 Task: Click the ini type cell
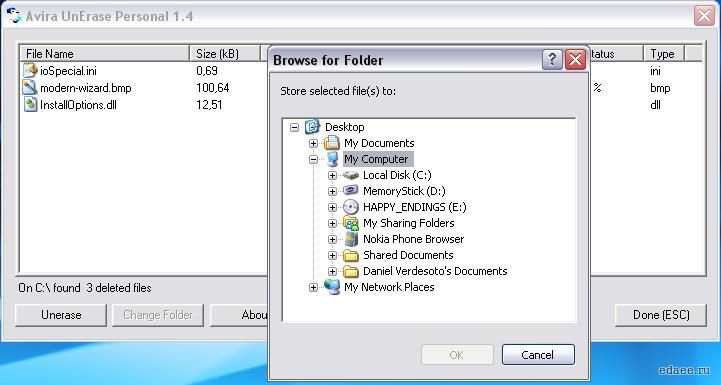(655, 71)
